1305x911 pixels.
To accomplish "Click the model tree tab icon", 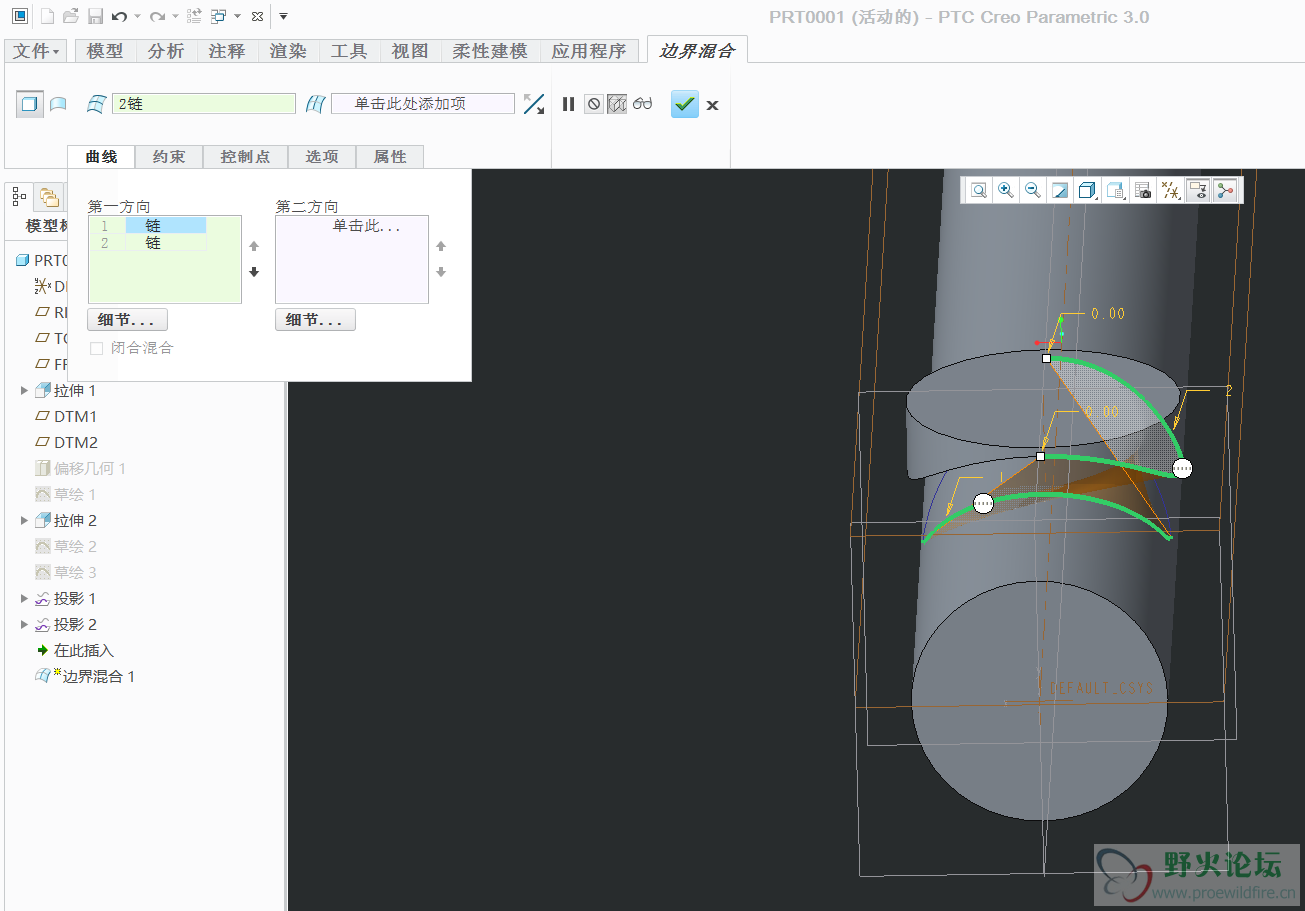I will pyautogui.click(x=19, y=196).
